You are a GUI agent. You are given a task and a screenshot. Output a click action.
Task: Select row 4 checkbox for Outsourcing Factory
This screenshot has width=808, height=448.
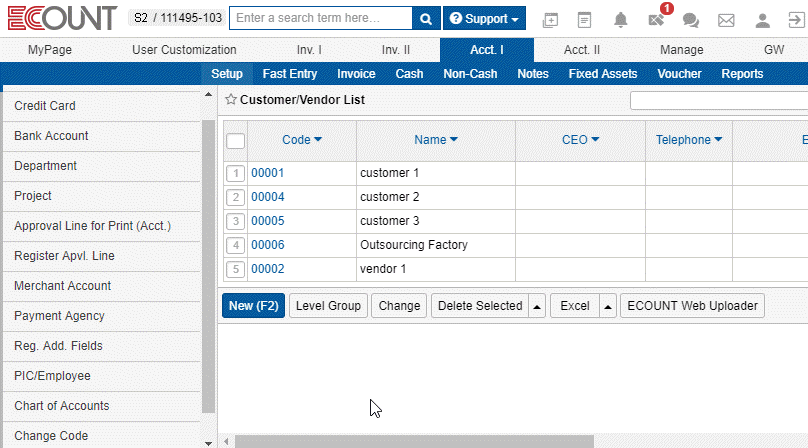[236, 245]
